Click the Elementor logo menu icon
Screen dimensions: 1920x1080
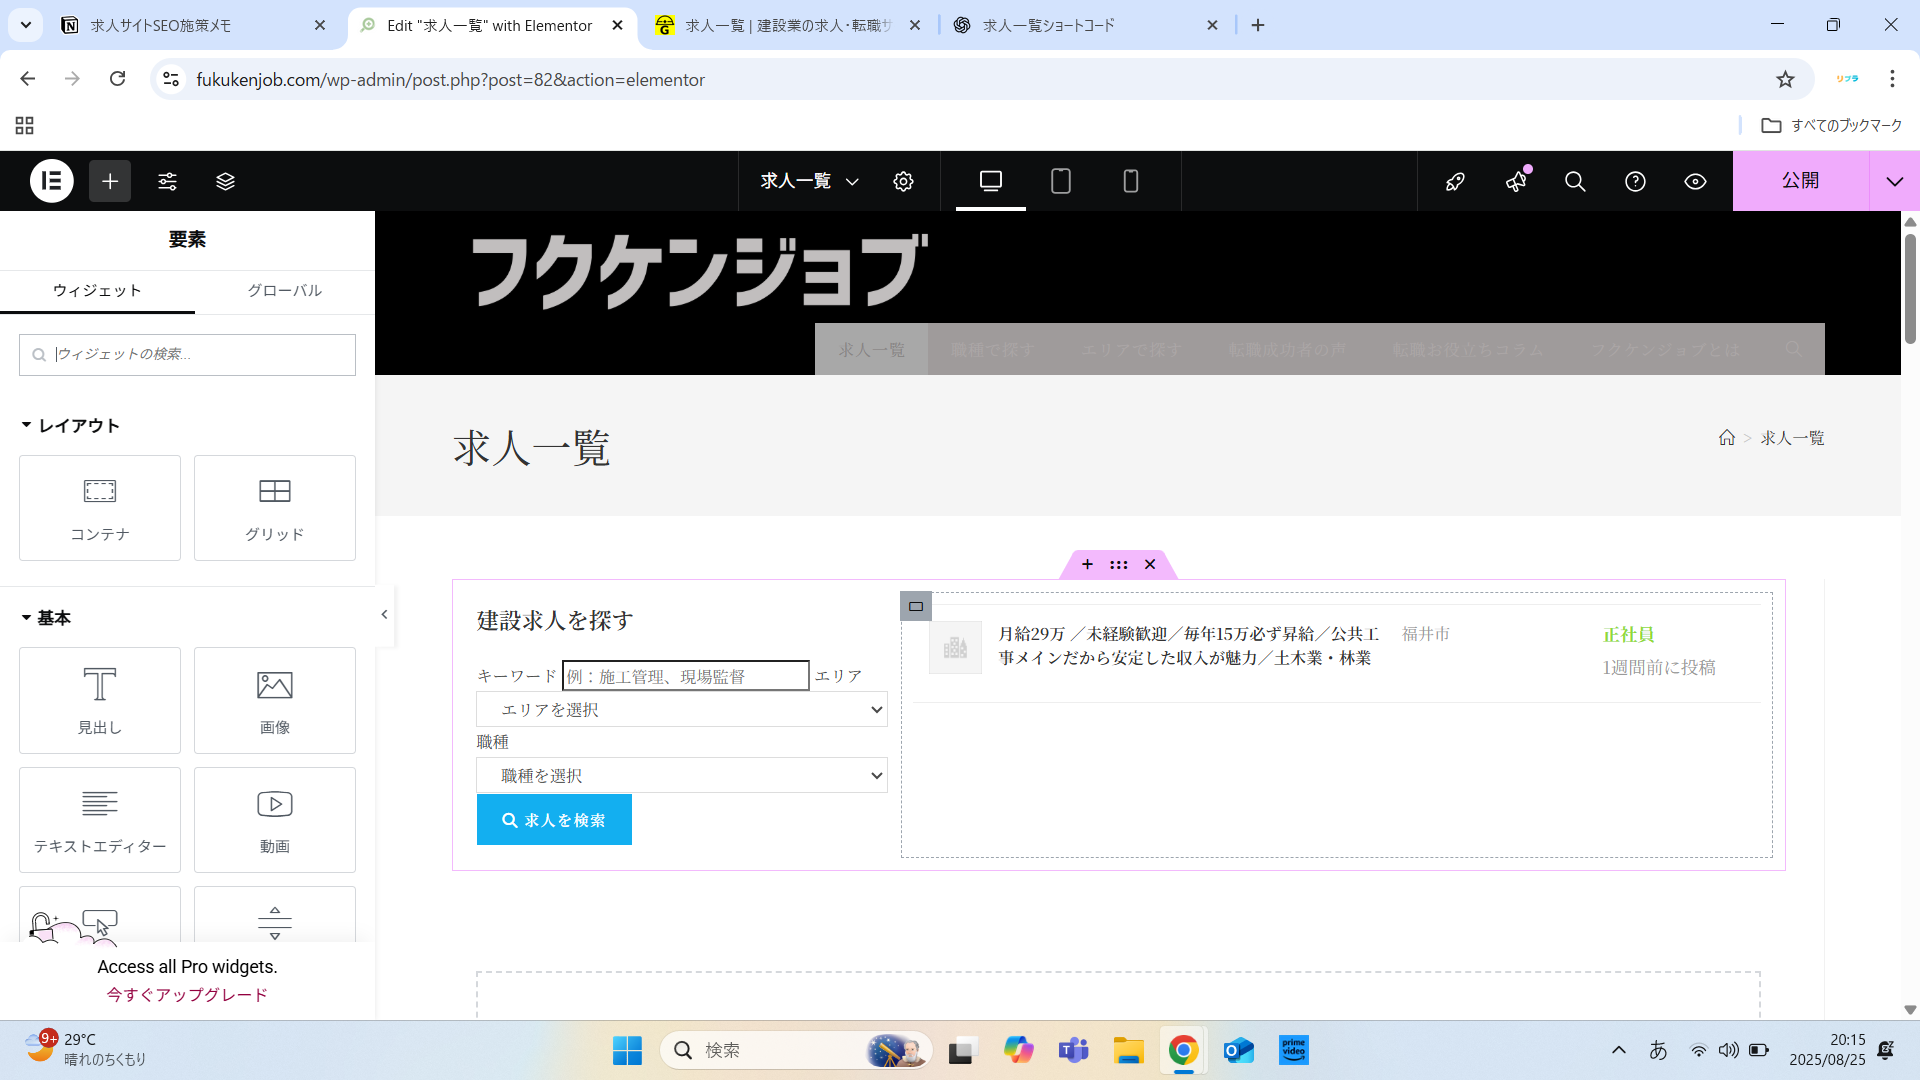tap(52, 181)
